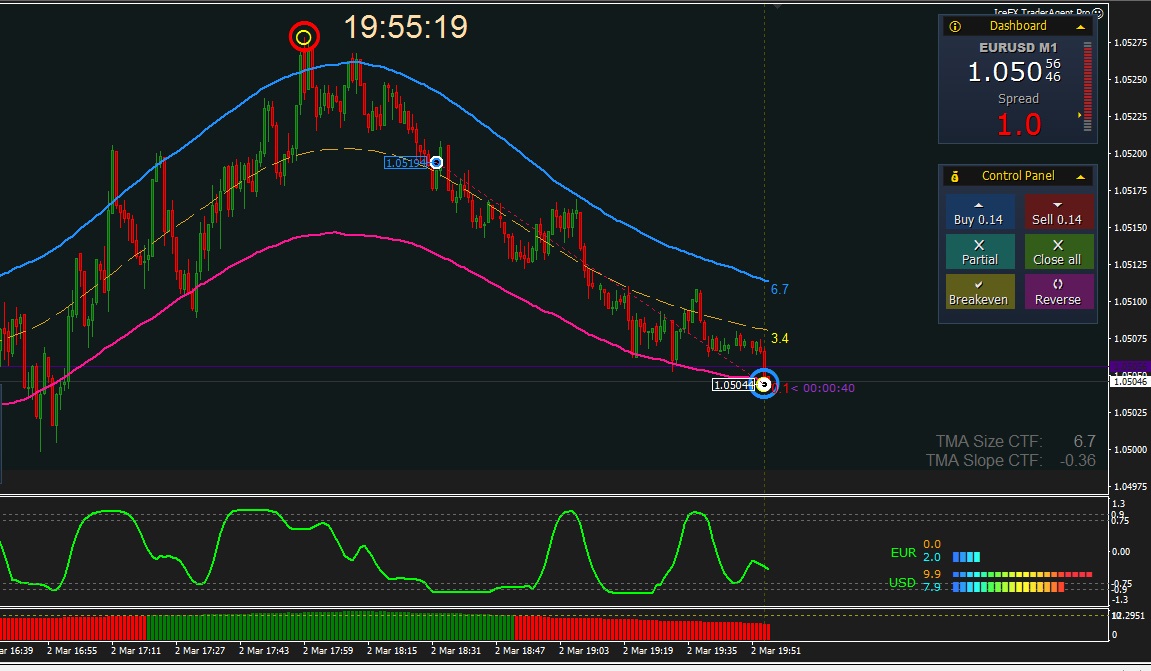Click the Dashboard info icon
The image size is (1151, 671).
[x=955, y=26]
